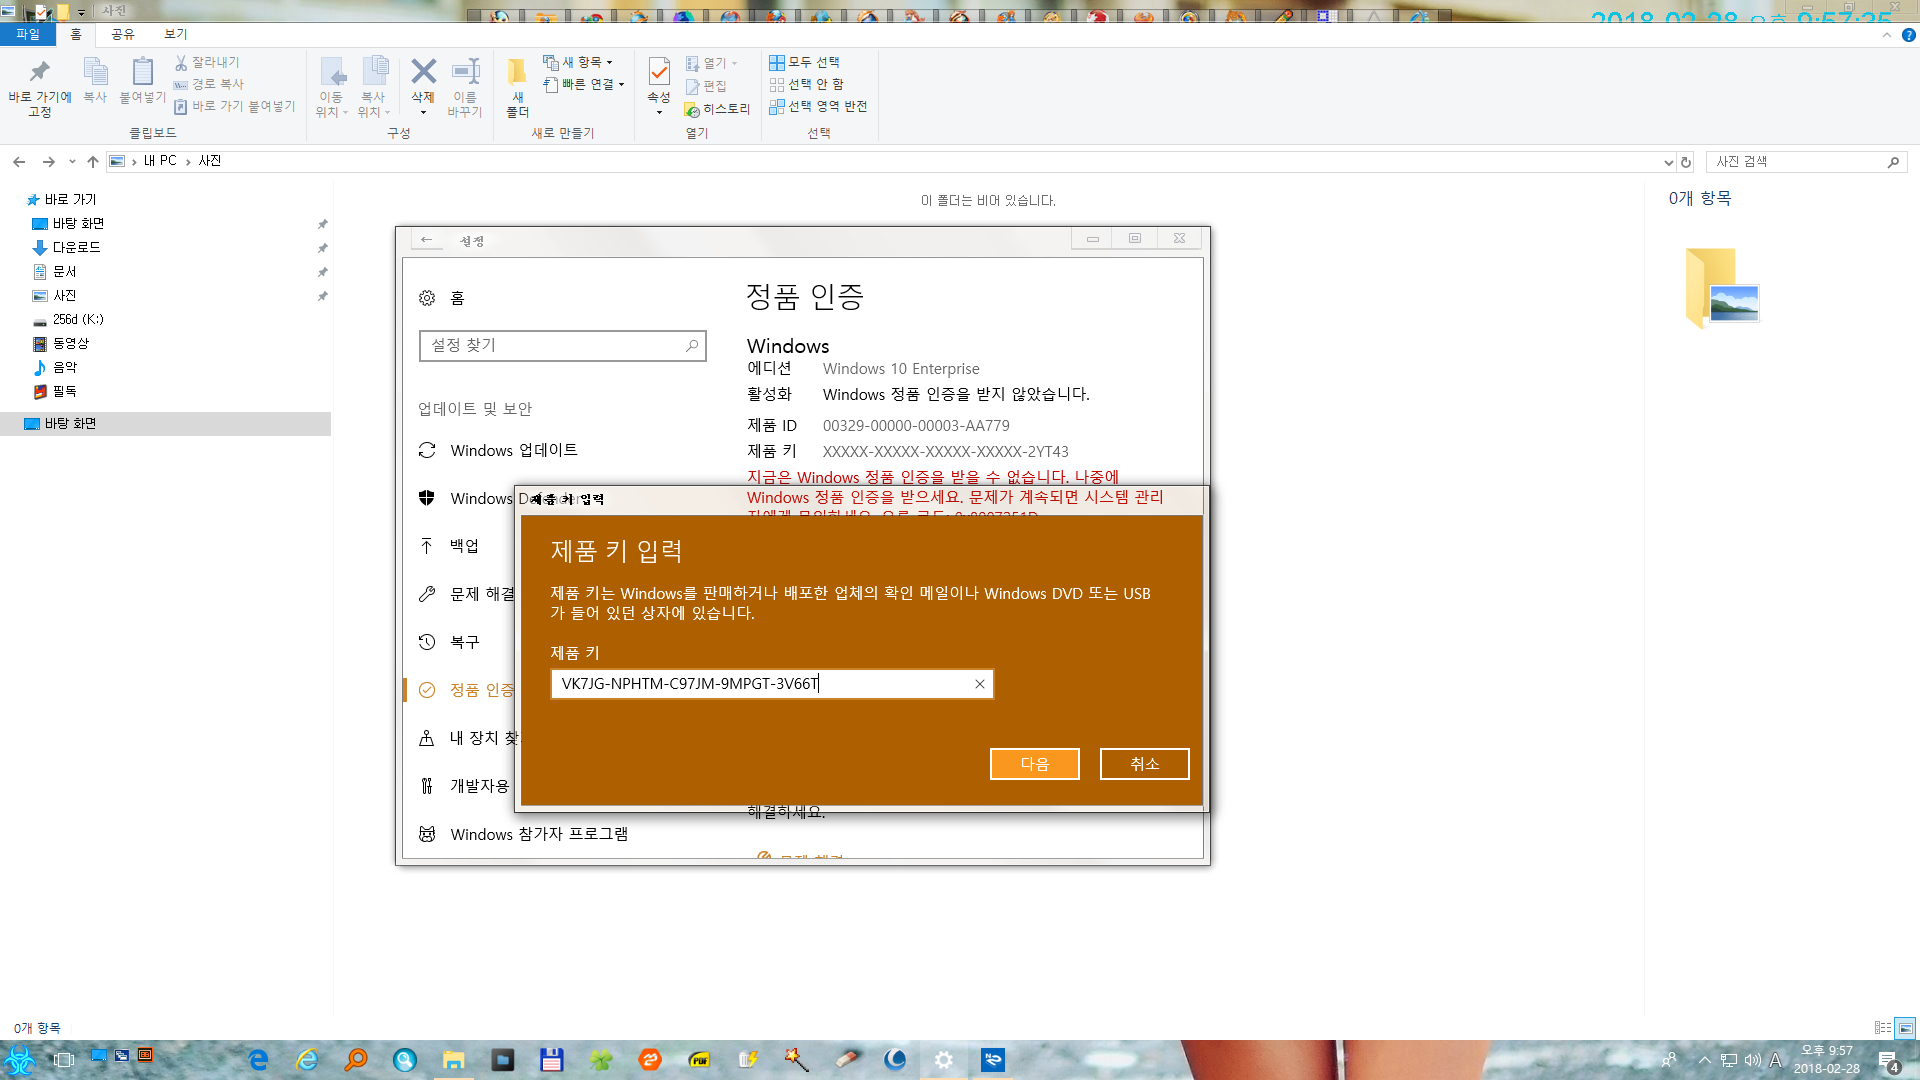The image size is (1920, 1080).
Task: Open New item (새 항목) dropdown
Action: click(x=578, y=62)
